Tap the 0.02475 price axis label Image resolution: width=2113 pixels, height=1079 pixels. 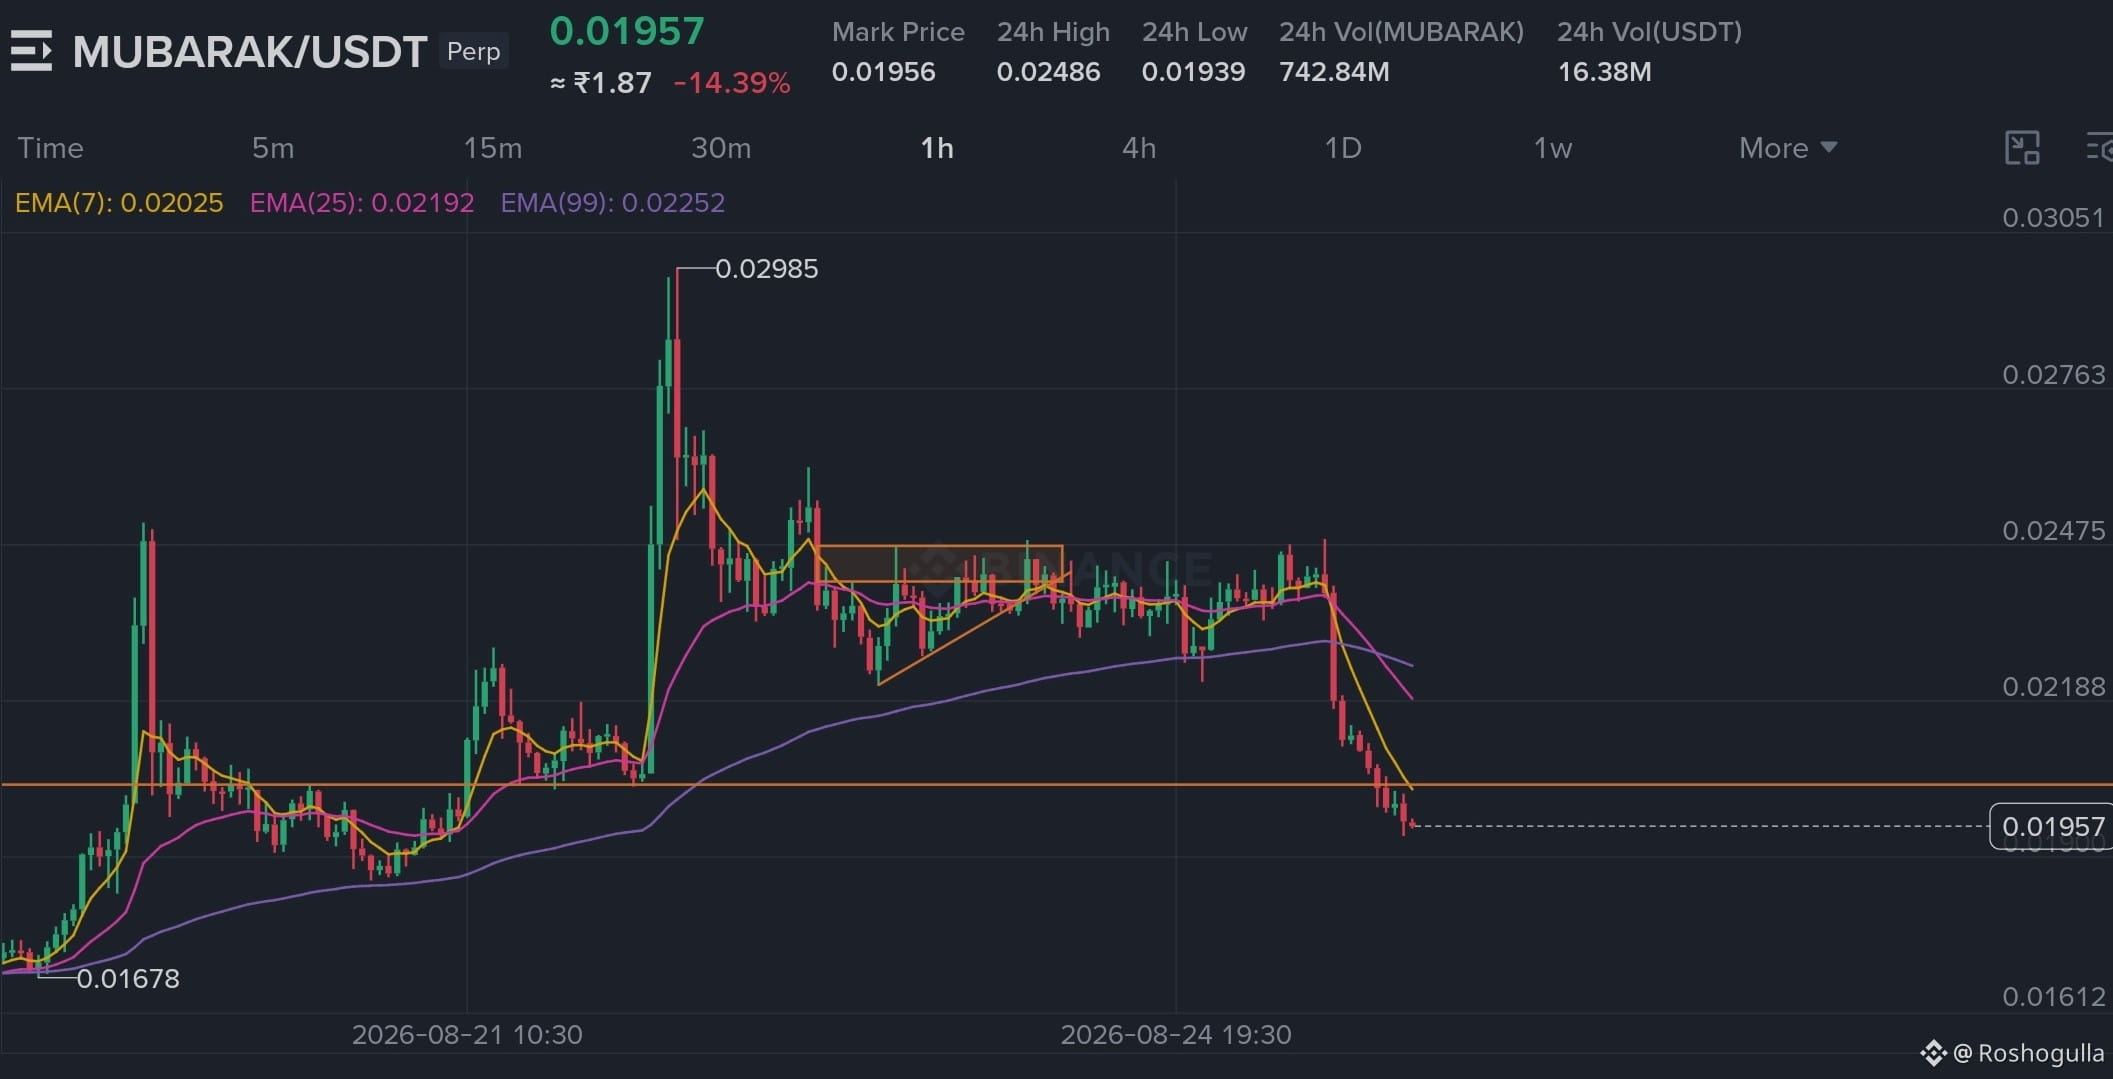pyautogui.click(x=2054, y=531)
